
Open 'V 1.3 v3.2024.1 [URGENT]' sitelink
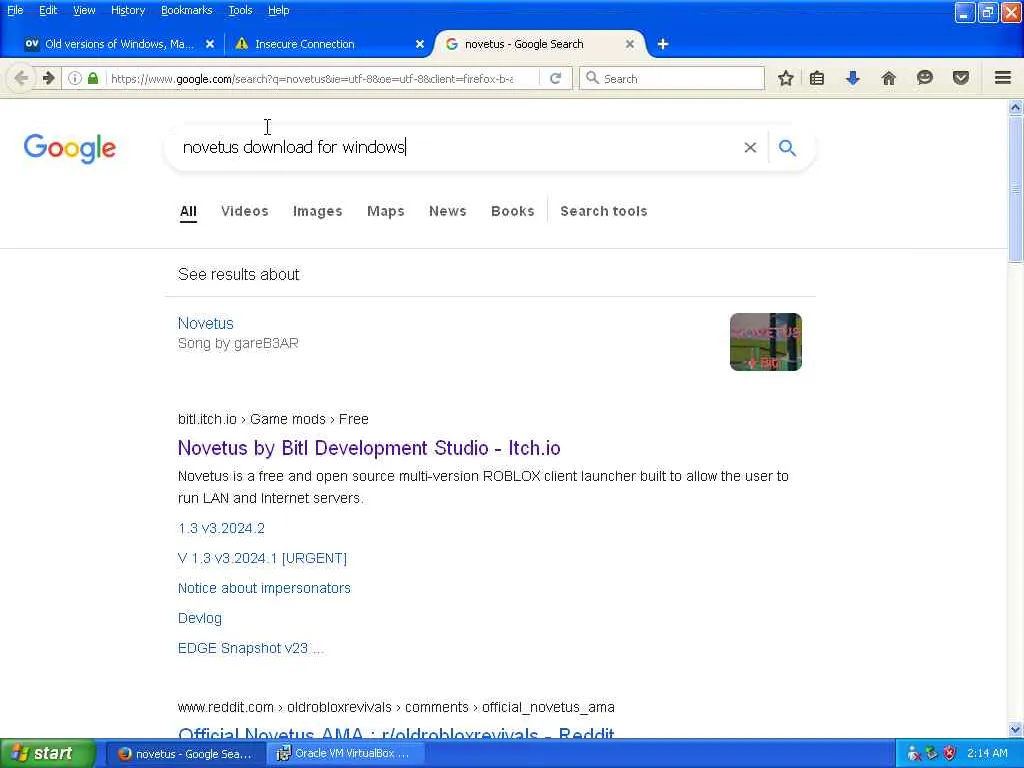click(263, 558)
